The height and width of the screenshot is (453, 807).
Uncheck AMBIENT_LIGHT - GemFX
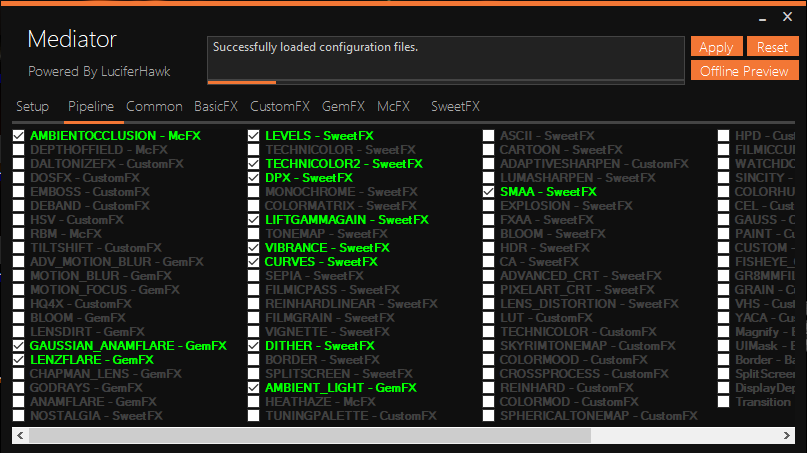pos(253,387)
